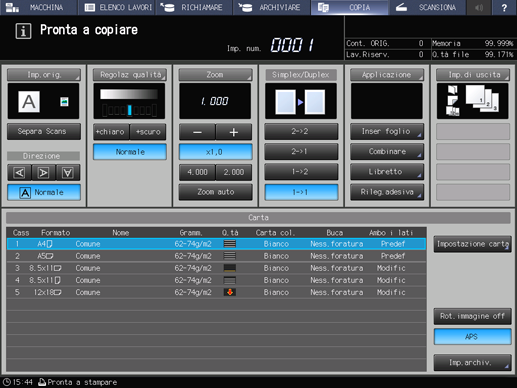517x388 pixels.
Task: Enable Zoom auto
Action: pos(215,192)
